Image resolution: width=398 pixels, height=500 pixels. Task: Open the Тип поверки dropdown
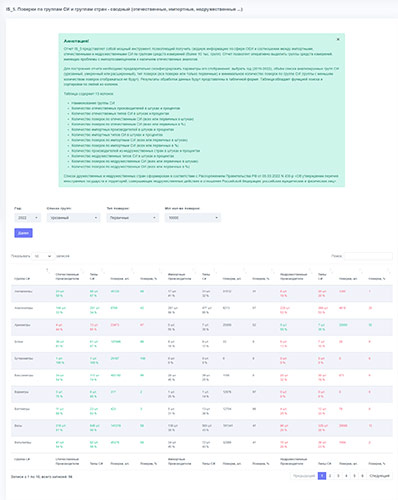coord(133,218)
